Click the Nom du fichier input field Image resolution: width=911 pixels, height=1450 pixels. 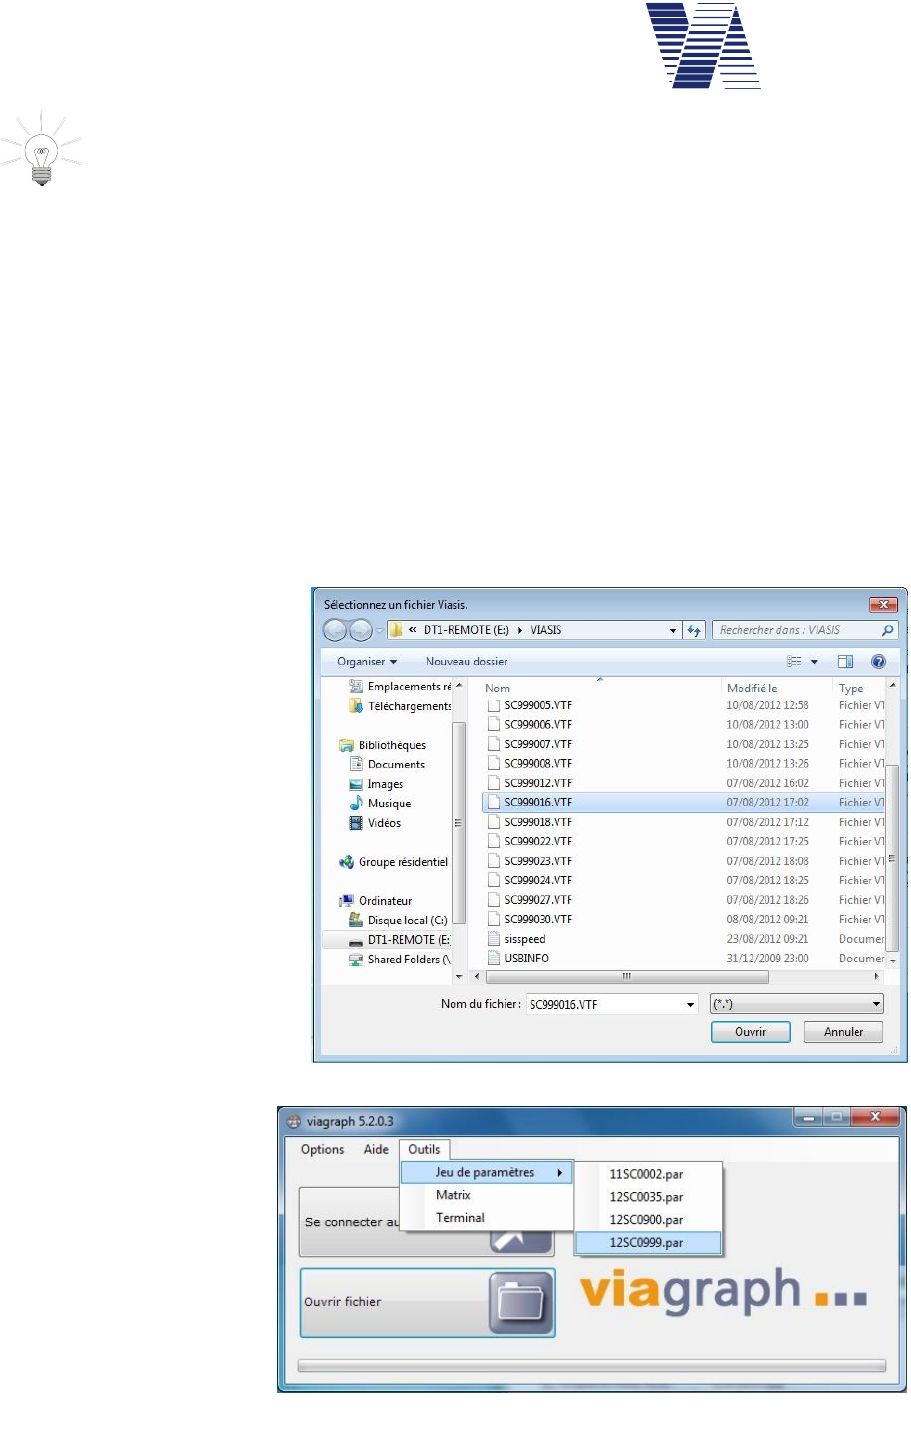[x=611, y=1004]
